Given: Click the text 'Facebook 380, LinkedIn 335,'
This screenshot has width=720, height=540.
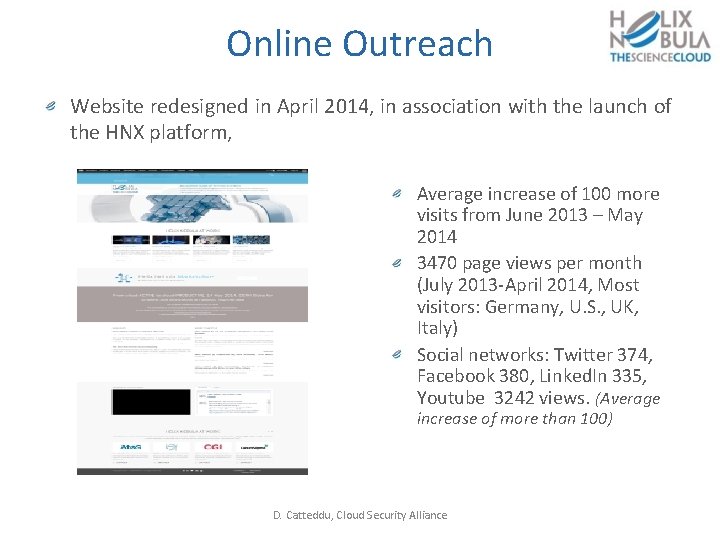Looking at the screenshot, I should point(532,376).
